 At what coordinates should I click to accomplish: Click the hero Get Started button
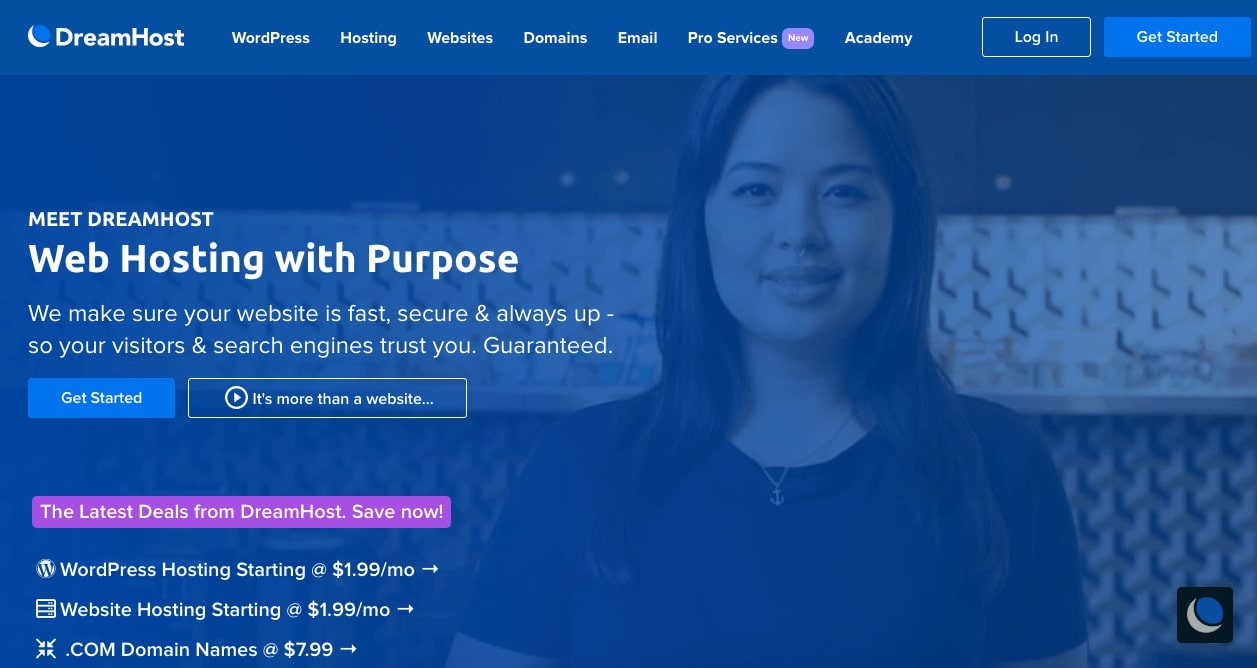[x=101, y=398]
